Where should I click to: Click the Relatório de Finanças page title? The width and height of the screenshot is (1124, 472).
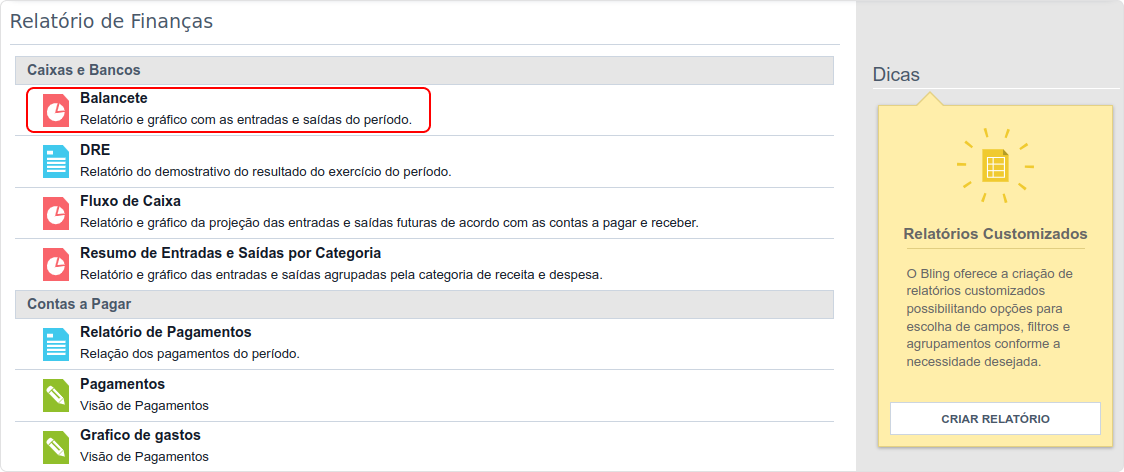111,22
